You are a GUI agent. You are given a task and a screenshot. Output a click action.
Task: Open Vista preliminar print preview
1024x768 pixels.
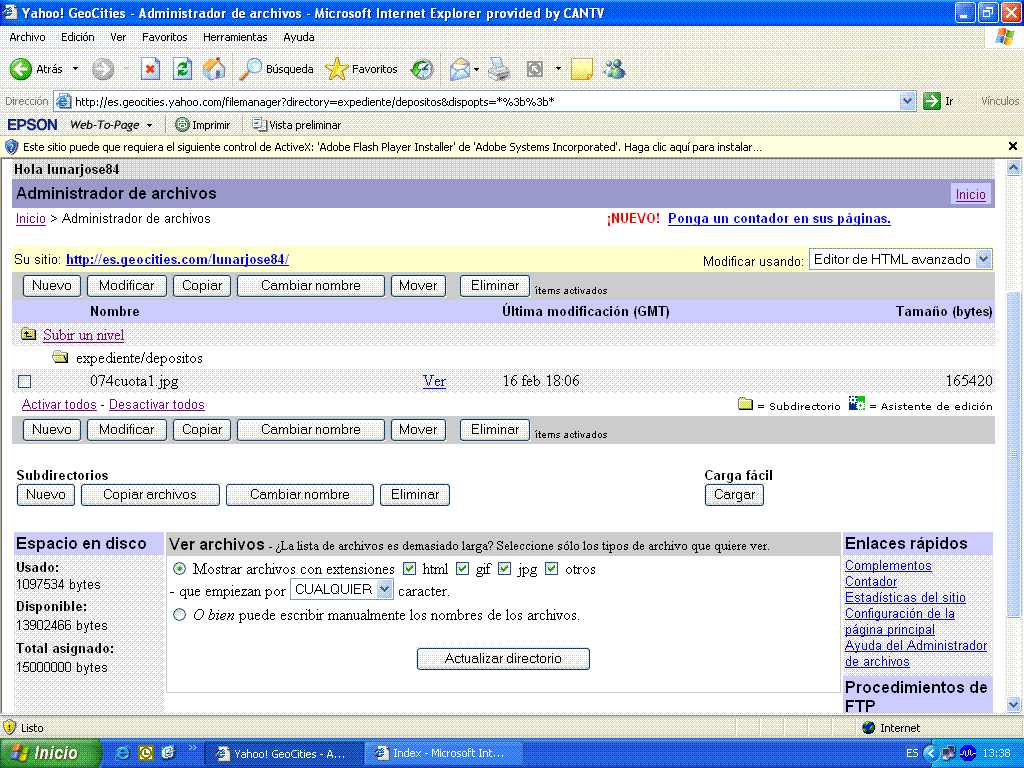[x=297, y=125]
